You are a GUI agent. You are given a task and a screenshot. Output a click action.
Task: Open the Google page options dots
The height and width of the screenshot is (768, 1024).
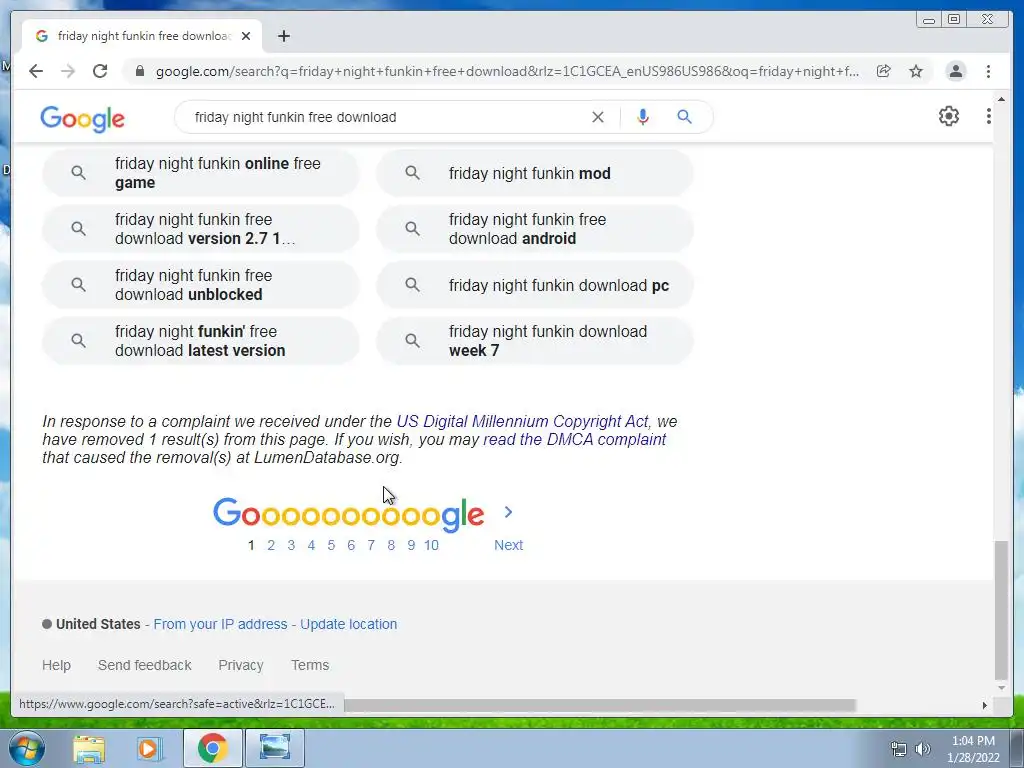pos(989,116)
